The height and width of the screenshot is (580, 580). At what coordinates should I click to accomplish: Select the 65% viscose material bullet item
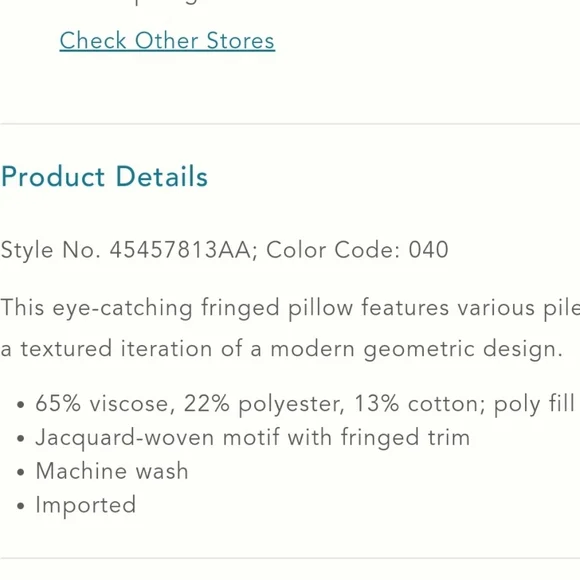click(296, 404)
